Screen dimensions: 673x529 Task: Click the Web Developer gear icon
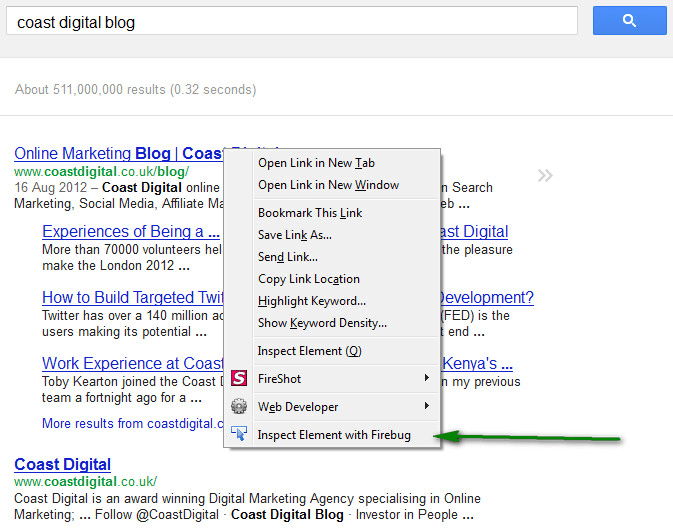pyautogui.click(x=239, y=407)
